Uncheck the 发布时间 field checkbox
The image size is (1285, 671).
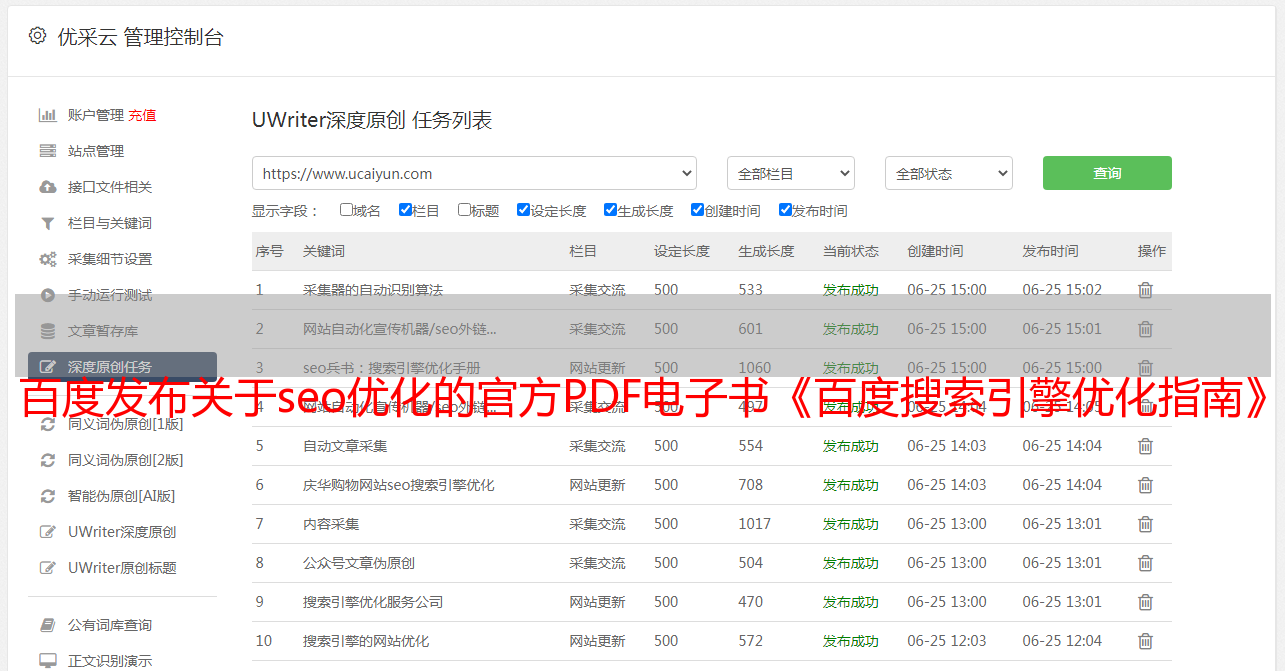[x=785, y=210]
